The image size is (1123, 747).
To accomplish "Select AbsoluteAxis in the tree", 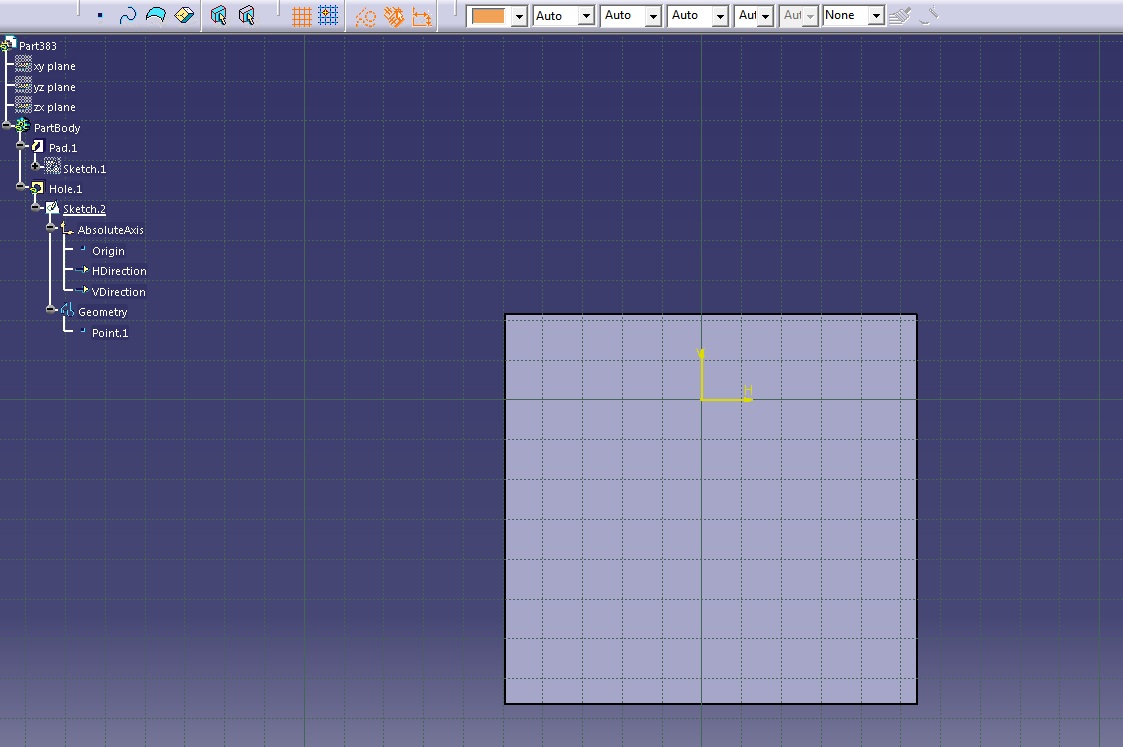I will point(111,230).
